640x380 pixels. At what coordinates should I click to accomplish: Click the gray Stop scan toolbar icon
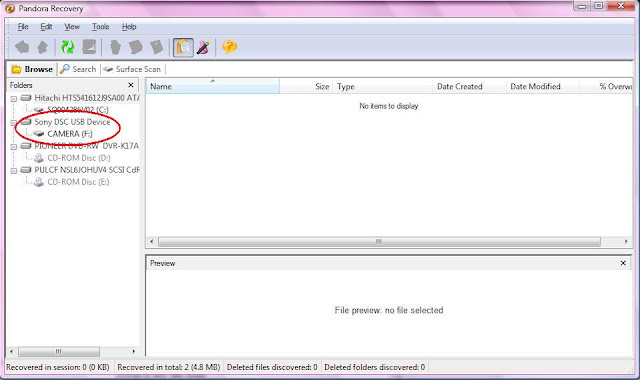(x=89, y=47)
